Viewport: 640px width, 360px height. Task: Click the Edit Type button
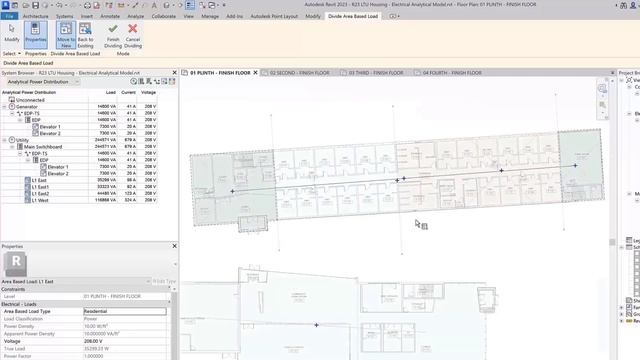click(164, 282)
